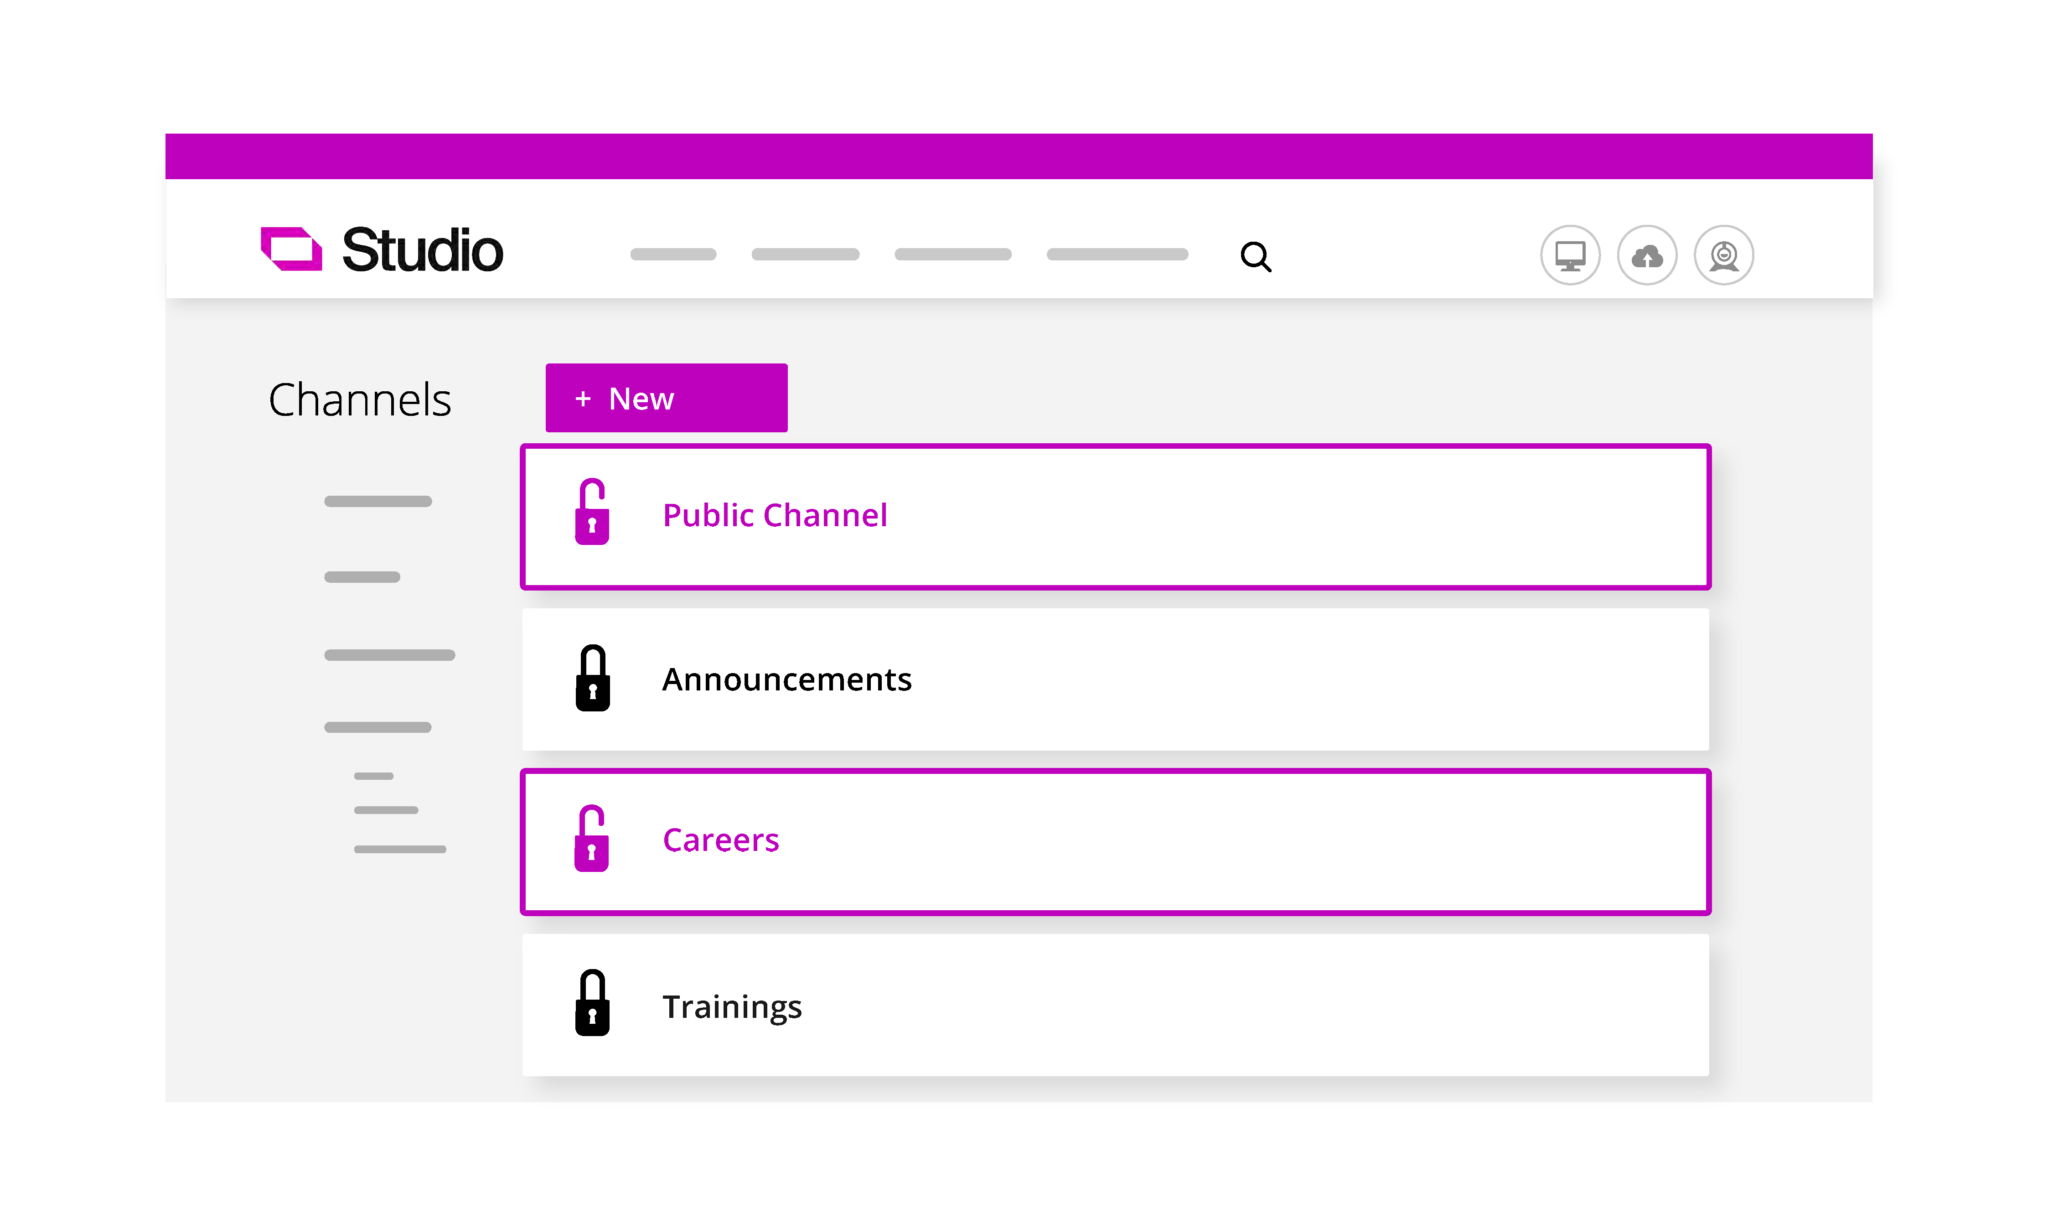Click the open lock icon on Public Channel

click(592, 512)
